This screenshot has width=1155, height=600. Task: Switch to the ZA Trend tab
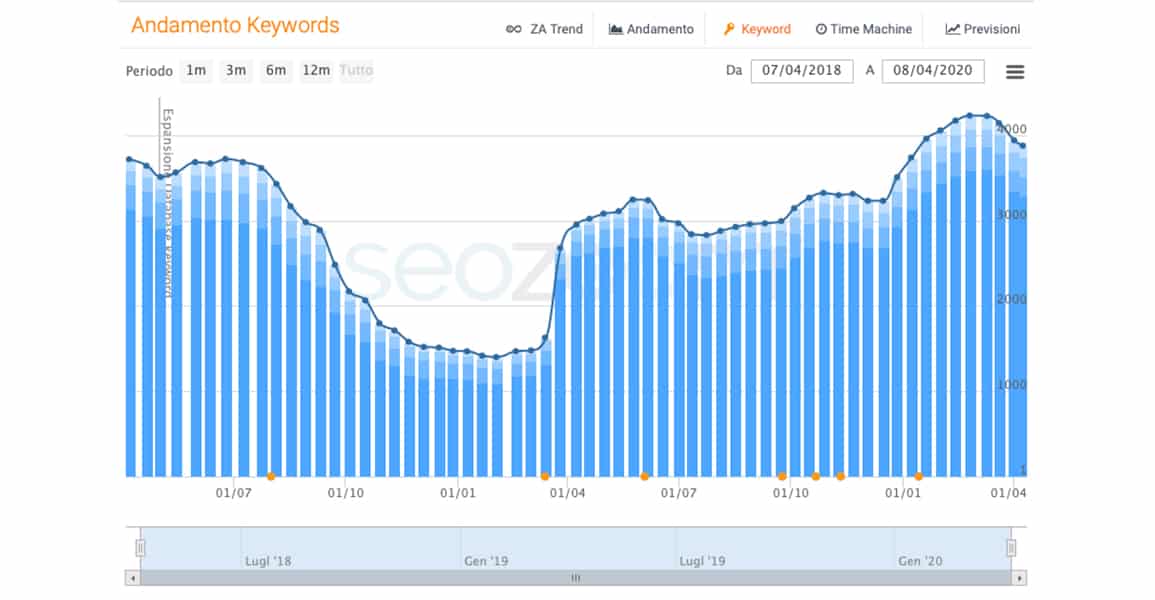[x=544, y=29]
